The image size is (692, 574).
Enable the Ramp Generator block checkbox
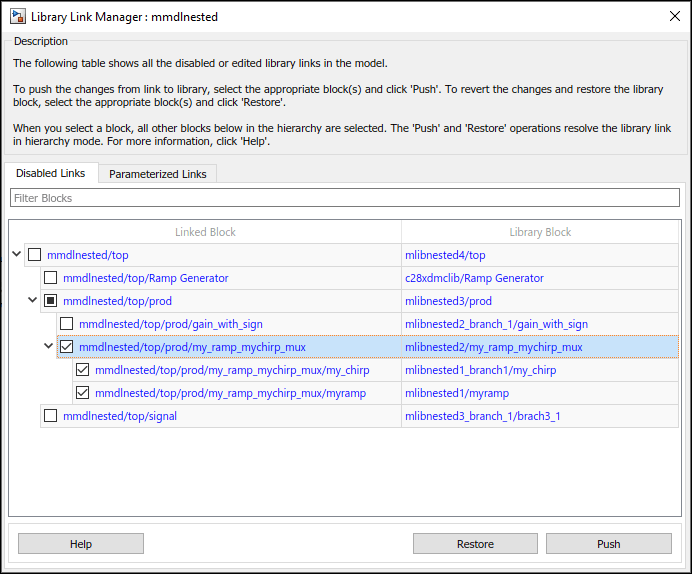pos(50,278)
